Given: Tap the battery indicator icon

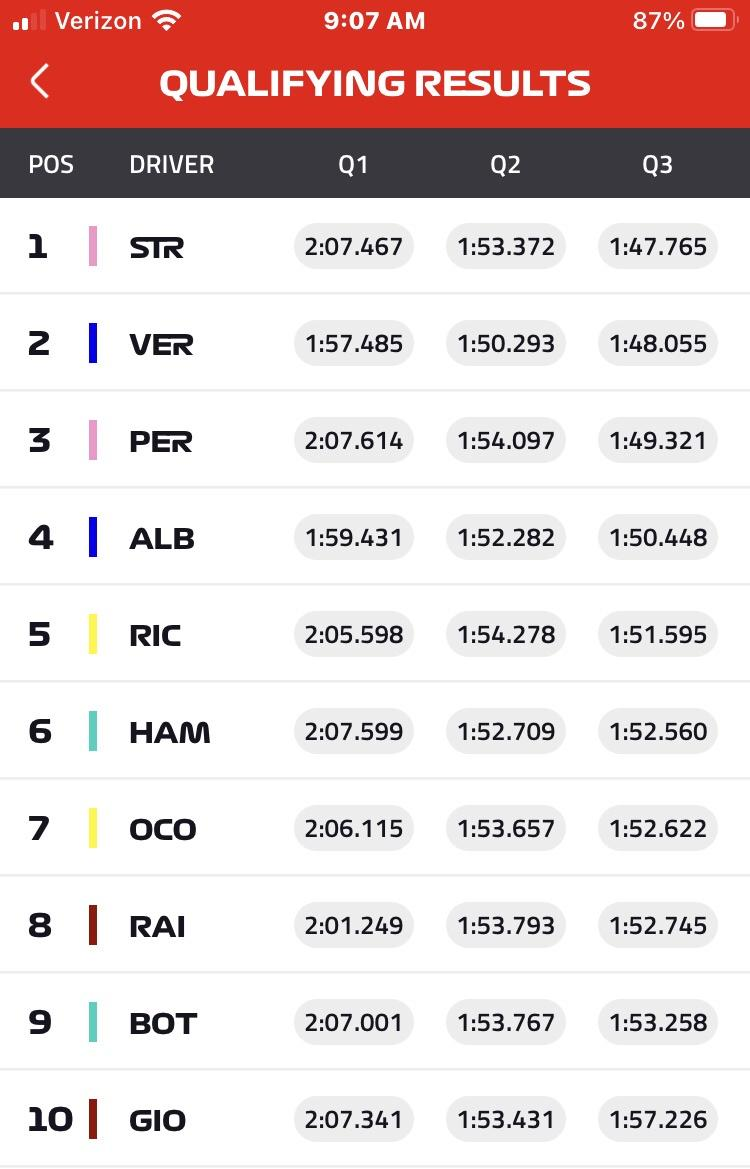Looking at the screenshot, I should [714, 20].
